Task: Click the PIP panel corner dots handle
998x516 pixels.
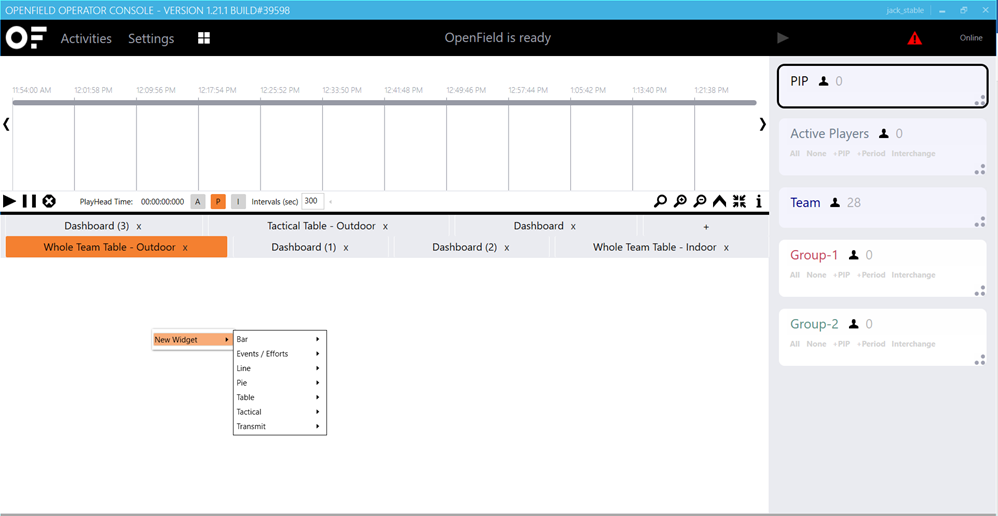Action: [980, 99]
